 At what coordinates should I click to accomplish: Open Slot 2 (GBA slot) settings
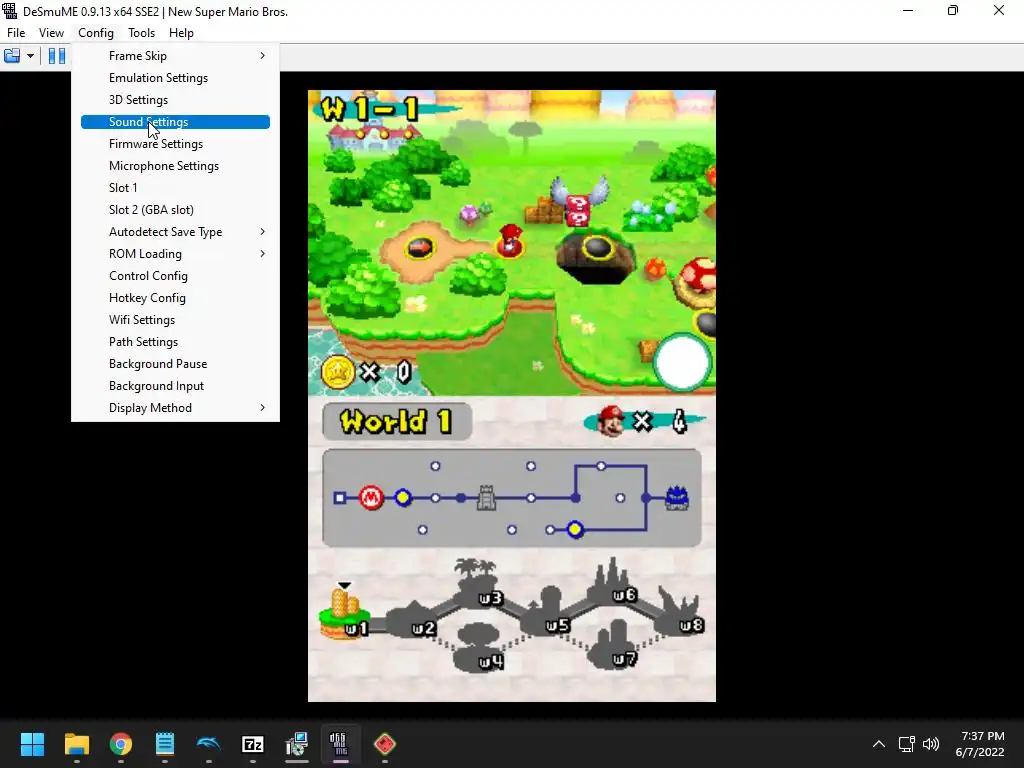(x=175, y=210)
